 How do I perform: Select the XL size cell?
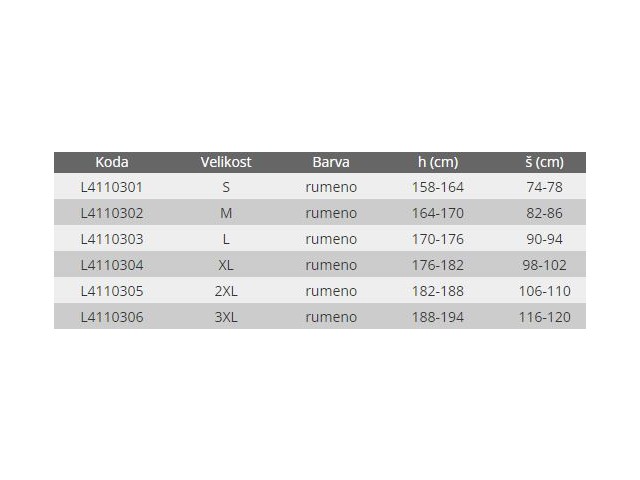[x=226, y=265]
